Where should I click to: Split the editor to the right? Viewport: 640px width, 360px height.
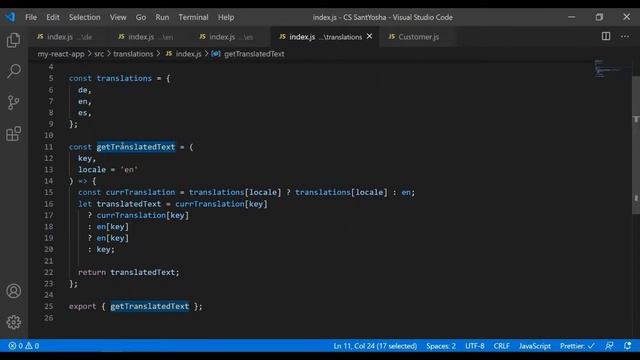606,36
